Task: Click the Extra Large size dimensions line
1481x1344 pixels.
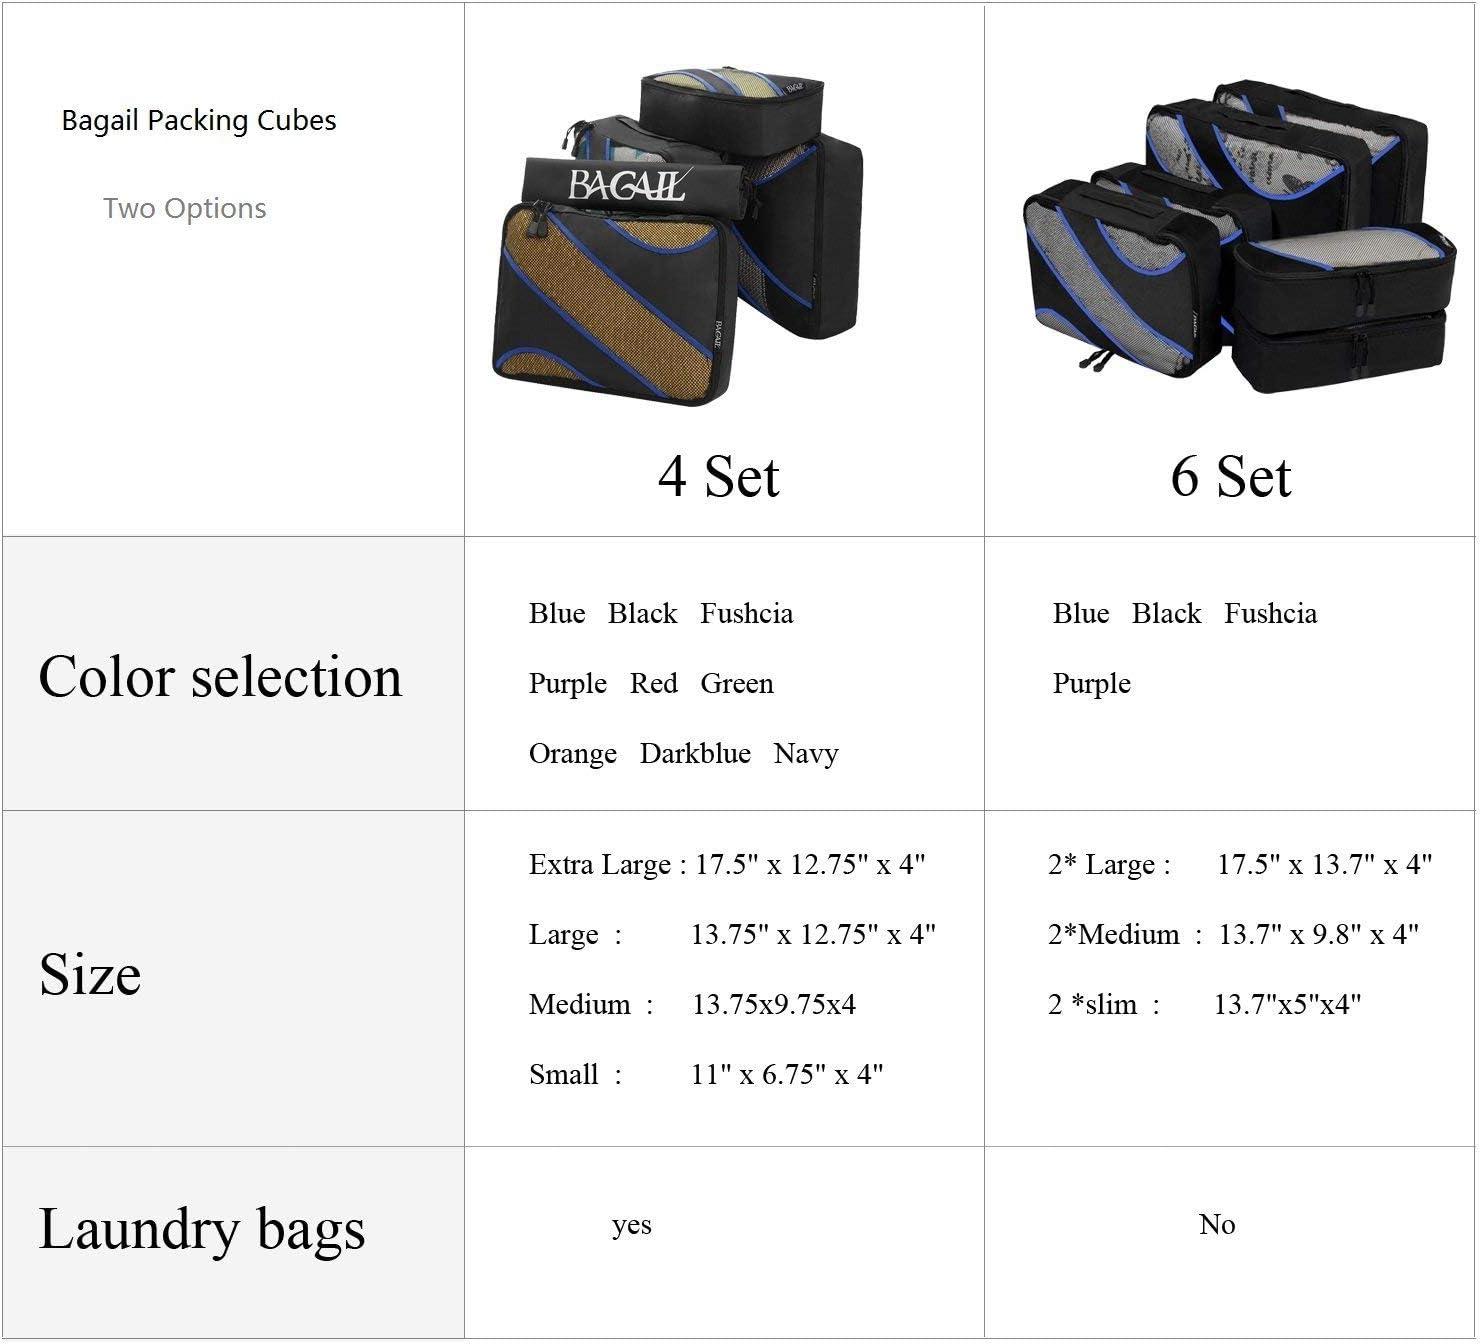Action: [x=727, y=864]
